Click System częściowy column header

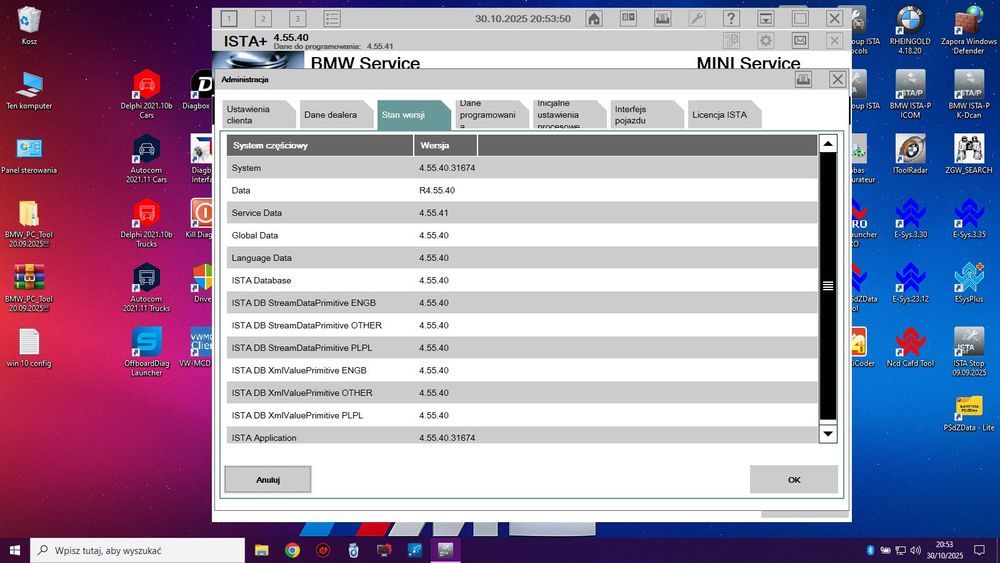[320, 145]
